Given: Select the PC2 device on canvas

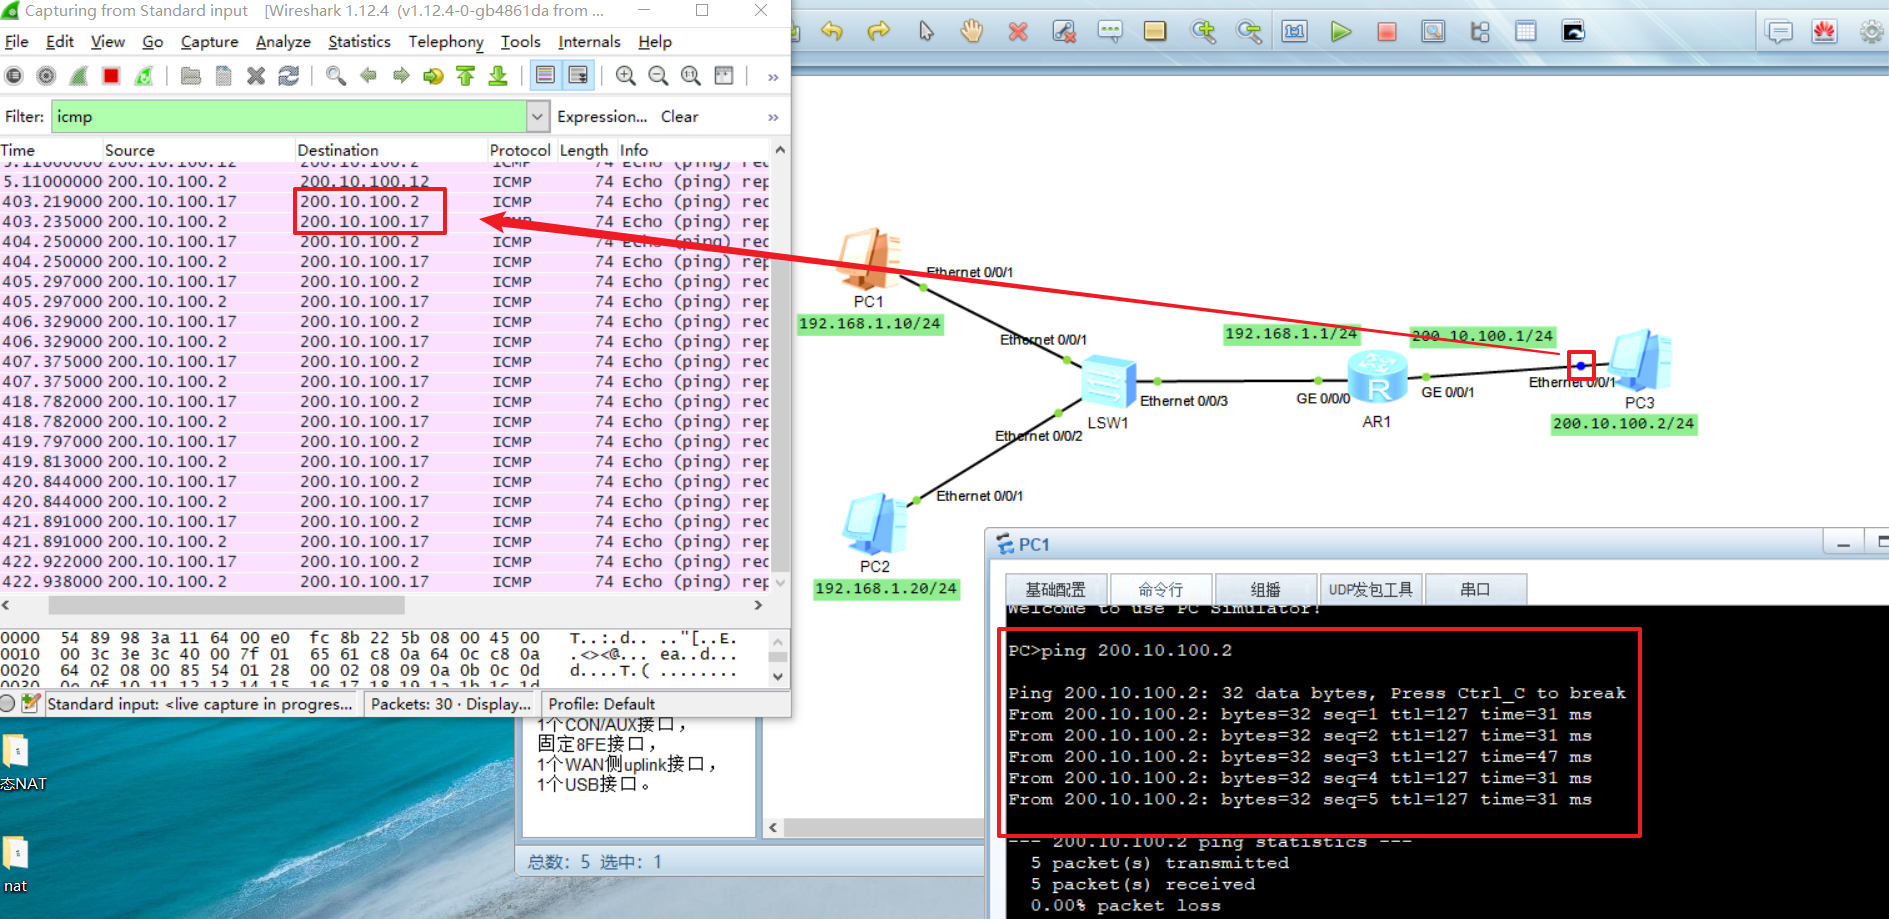Looking at the screenshot, I should 875,522.
